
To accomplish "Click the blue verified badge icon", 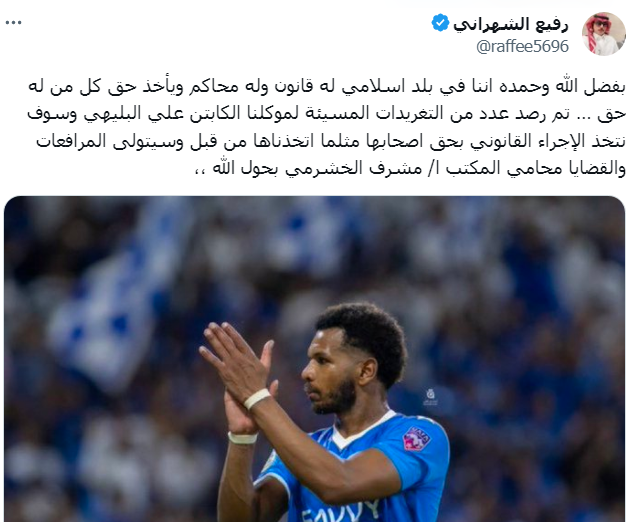I will point(440,23).
